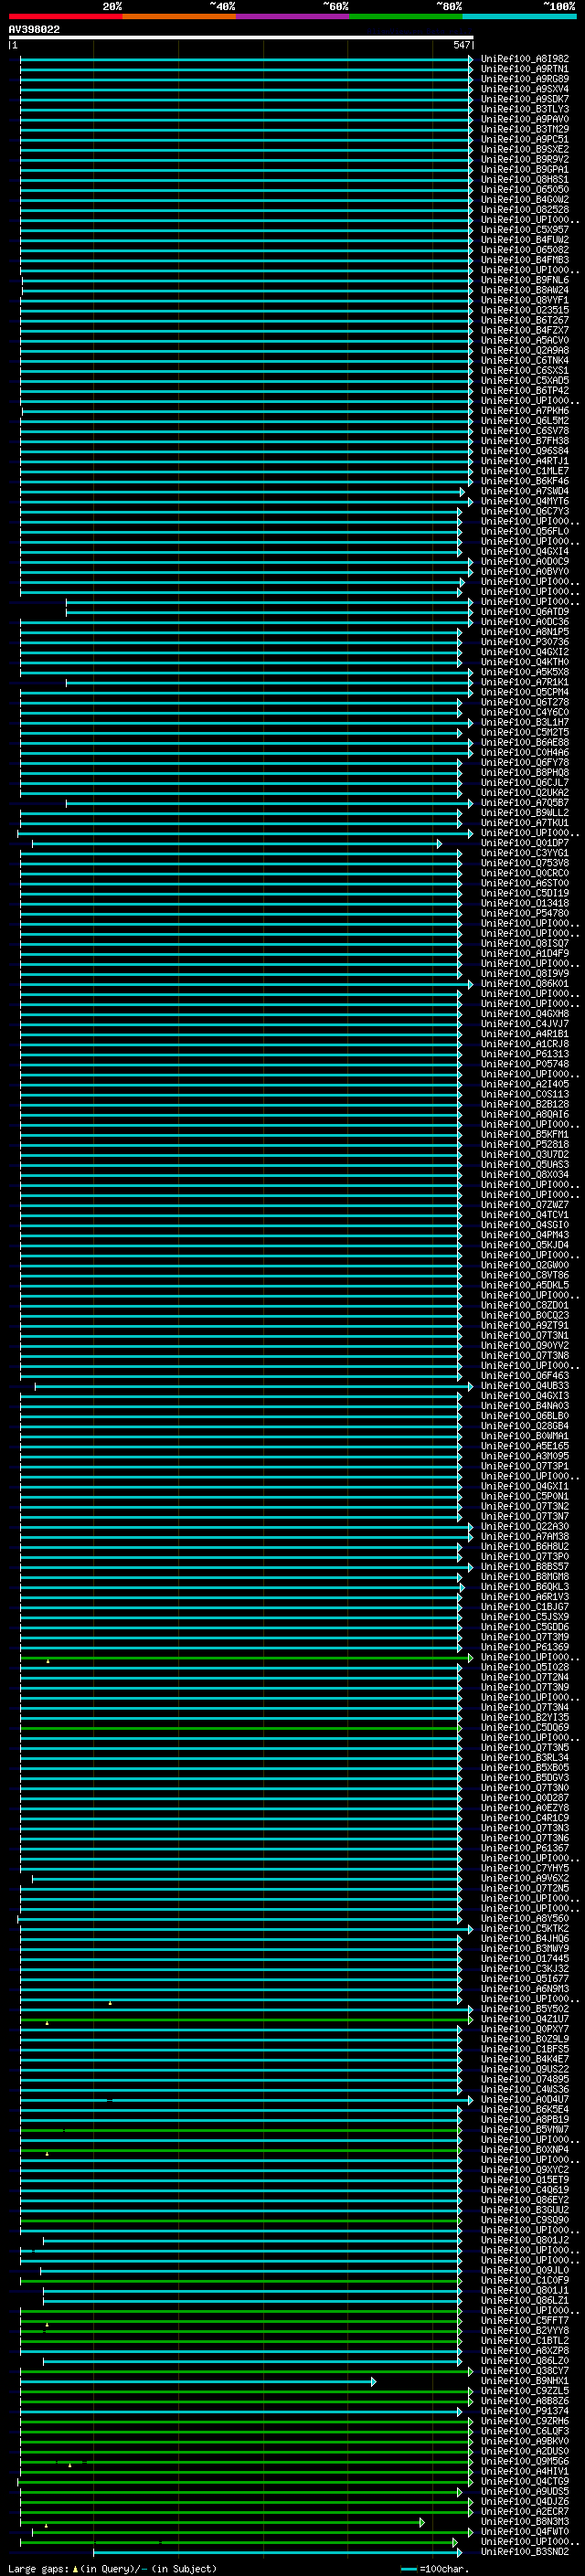
Task: Click the white query sequence bar
Action: tap(241, 38)
